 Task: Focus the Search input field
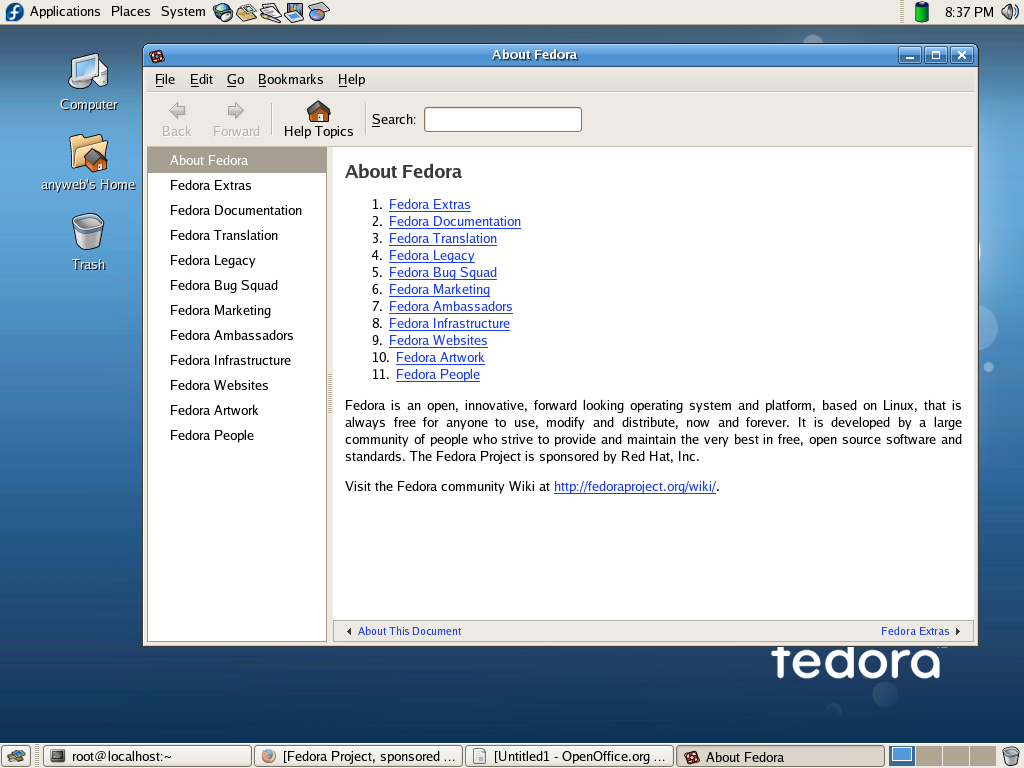pos(503,120)
